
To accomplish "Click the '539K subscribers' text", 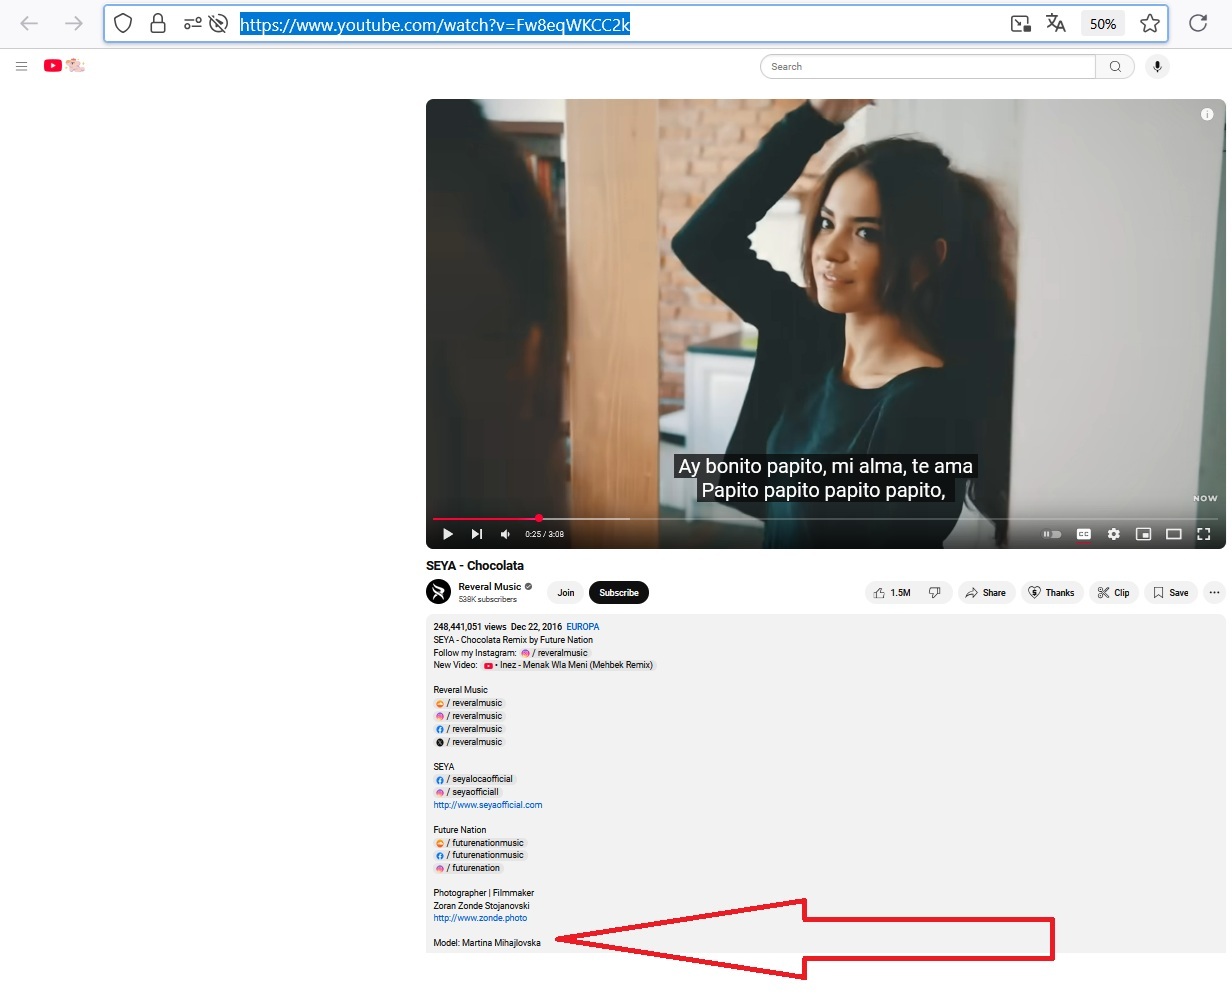I will pyautogui.click(x=488, y=600).
